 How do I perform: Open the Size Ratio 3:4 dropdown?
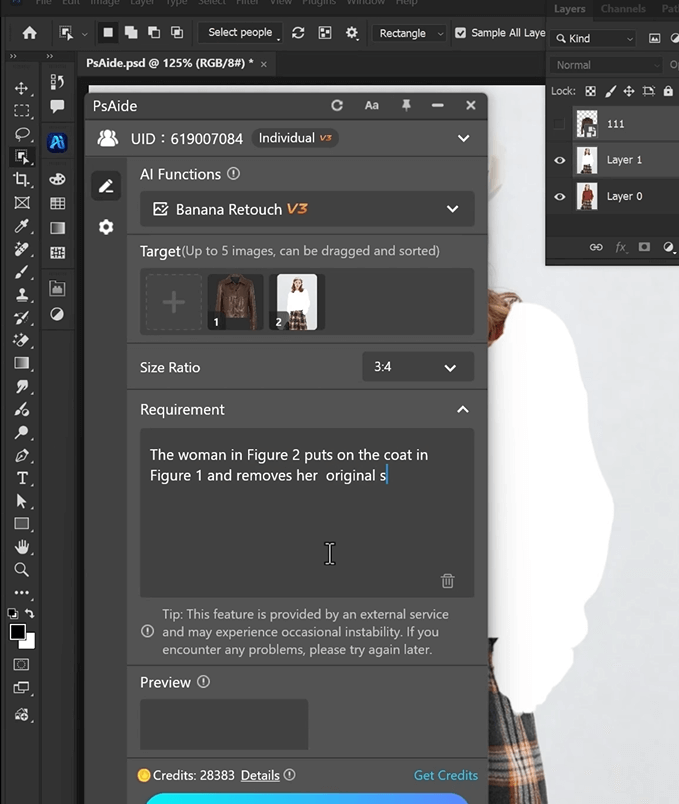click(417, 367)
